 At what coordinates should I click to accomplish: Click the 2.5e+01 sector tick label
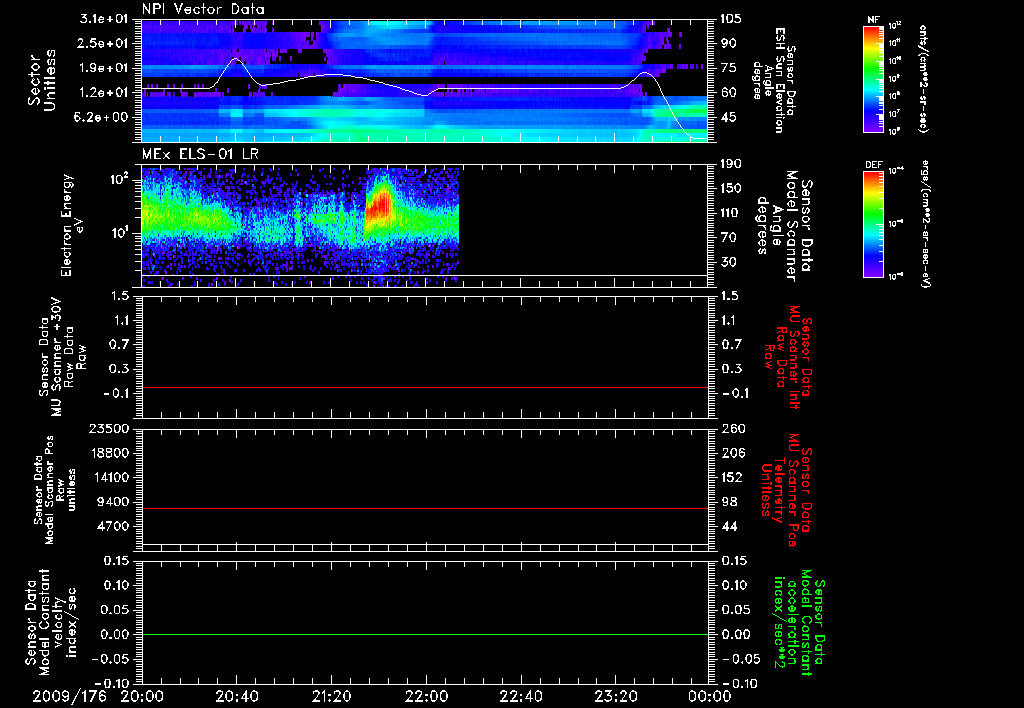tap(104, 43)
